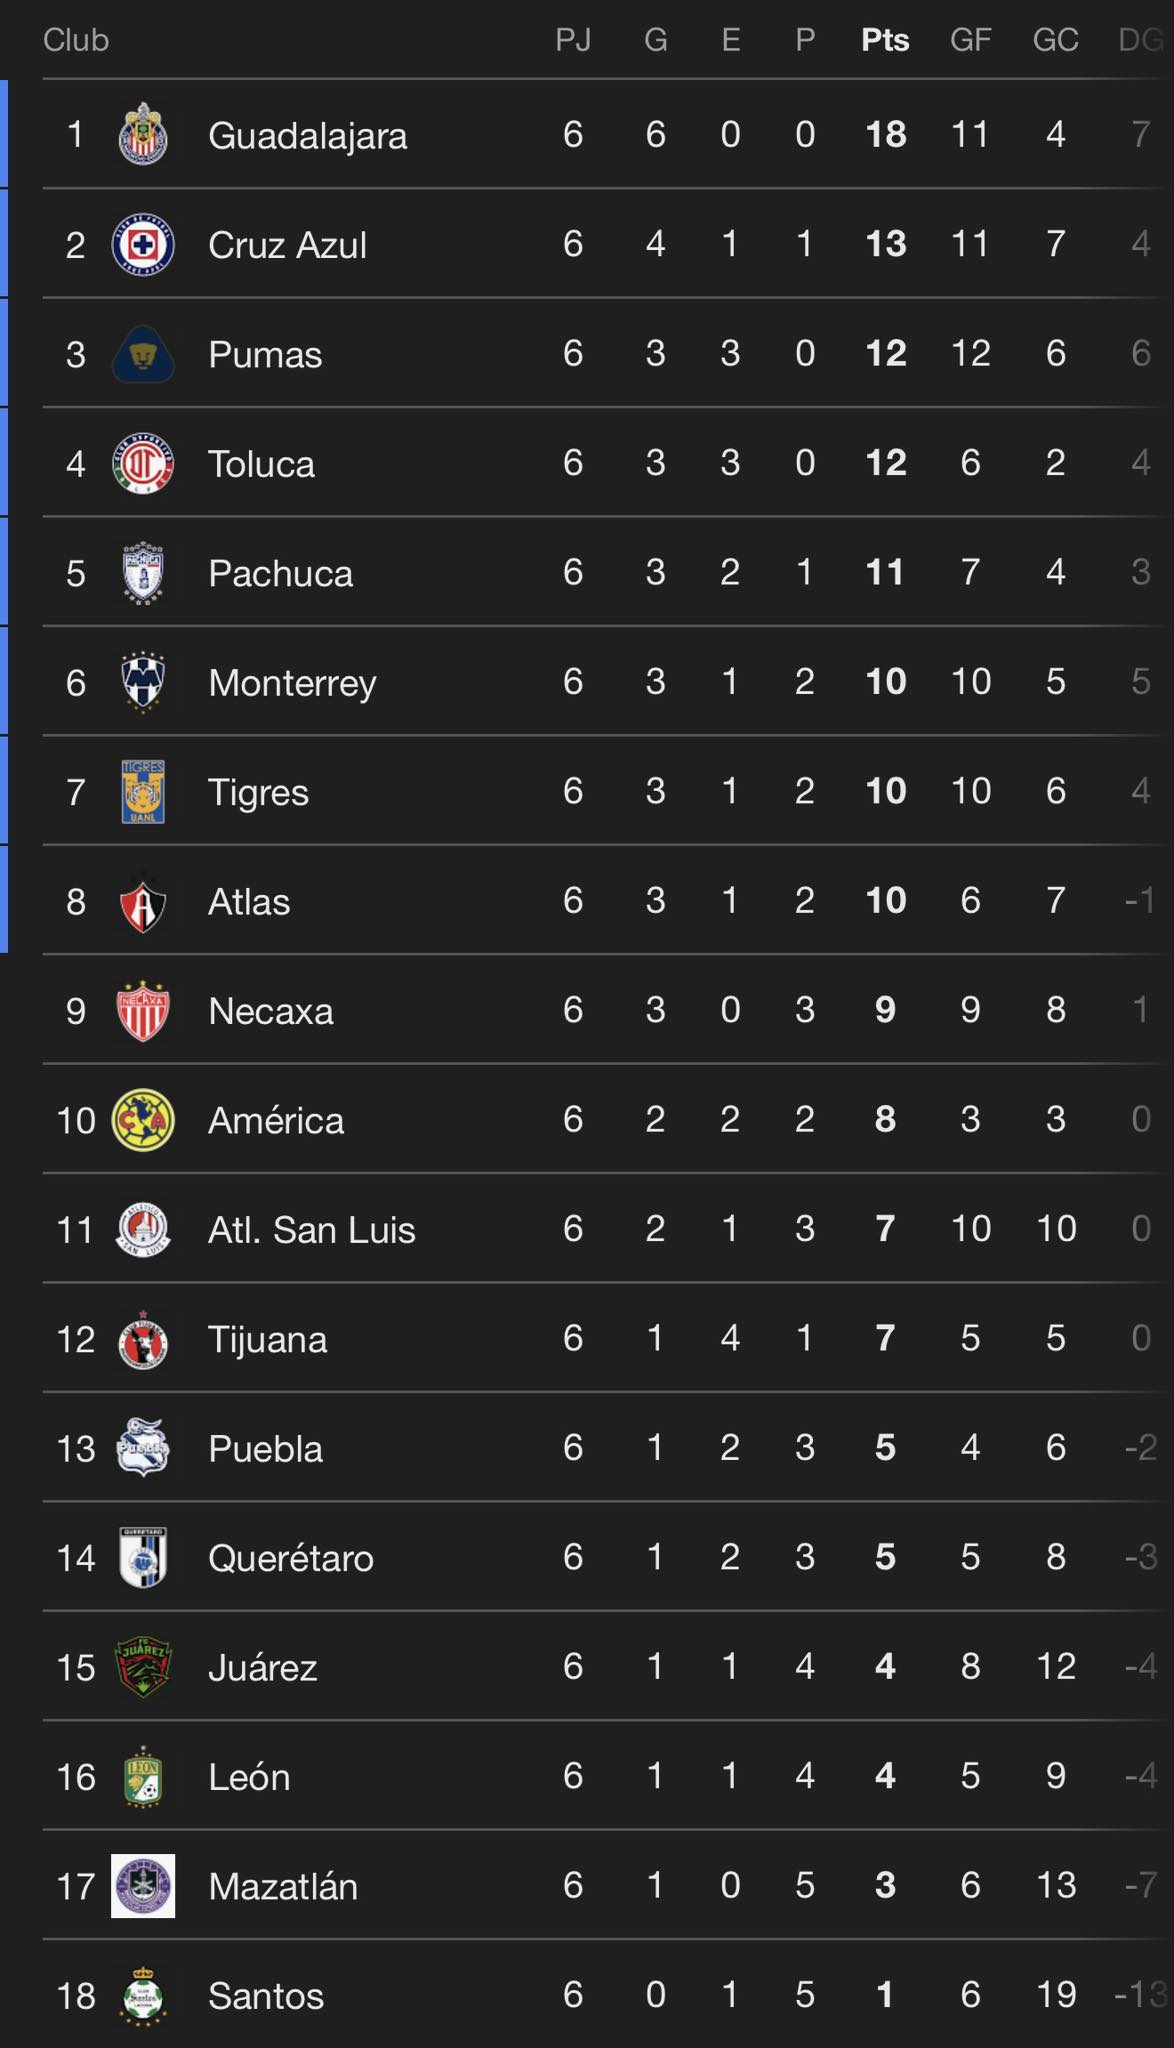Select the León team logo
The width and height of the screenshot is (1174, 2048).
pyautogui.click(x=143, y=1777)
